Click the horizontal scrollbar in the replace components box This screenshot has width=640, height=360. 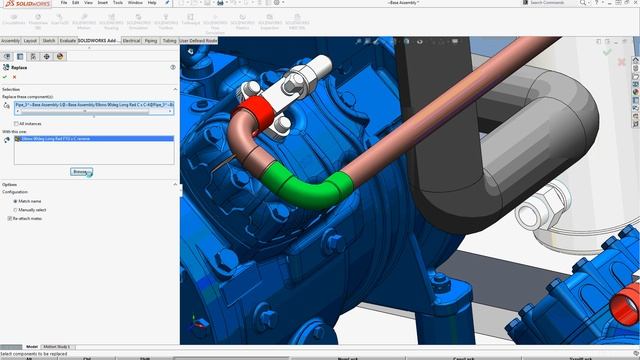point(85,111)
